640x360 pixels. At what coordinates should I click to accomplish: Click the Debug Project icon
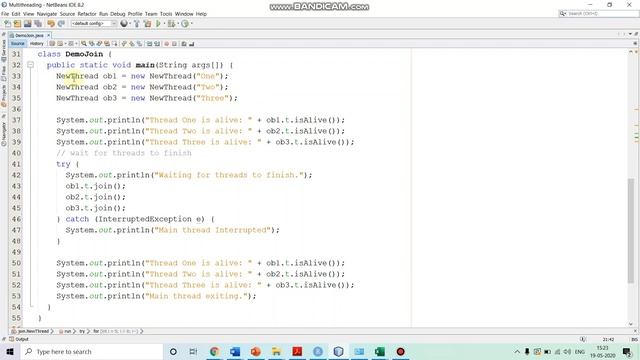pyautogui.click(x=171, y=24)
